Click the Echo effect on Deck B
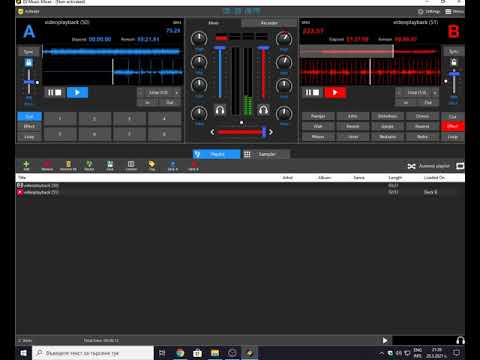480x360 pixels. click(353, 116)
